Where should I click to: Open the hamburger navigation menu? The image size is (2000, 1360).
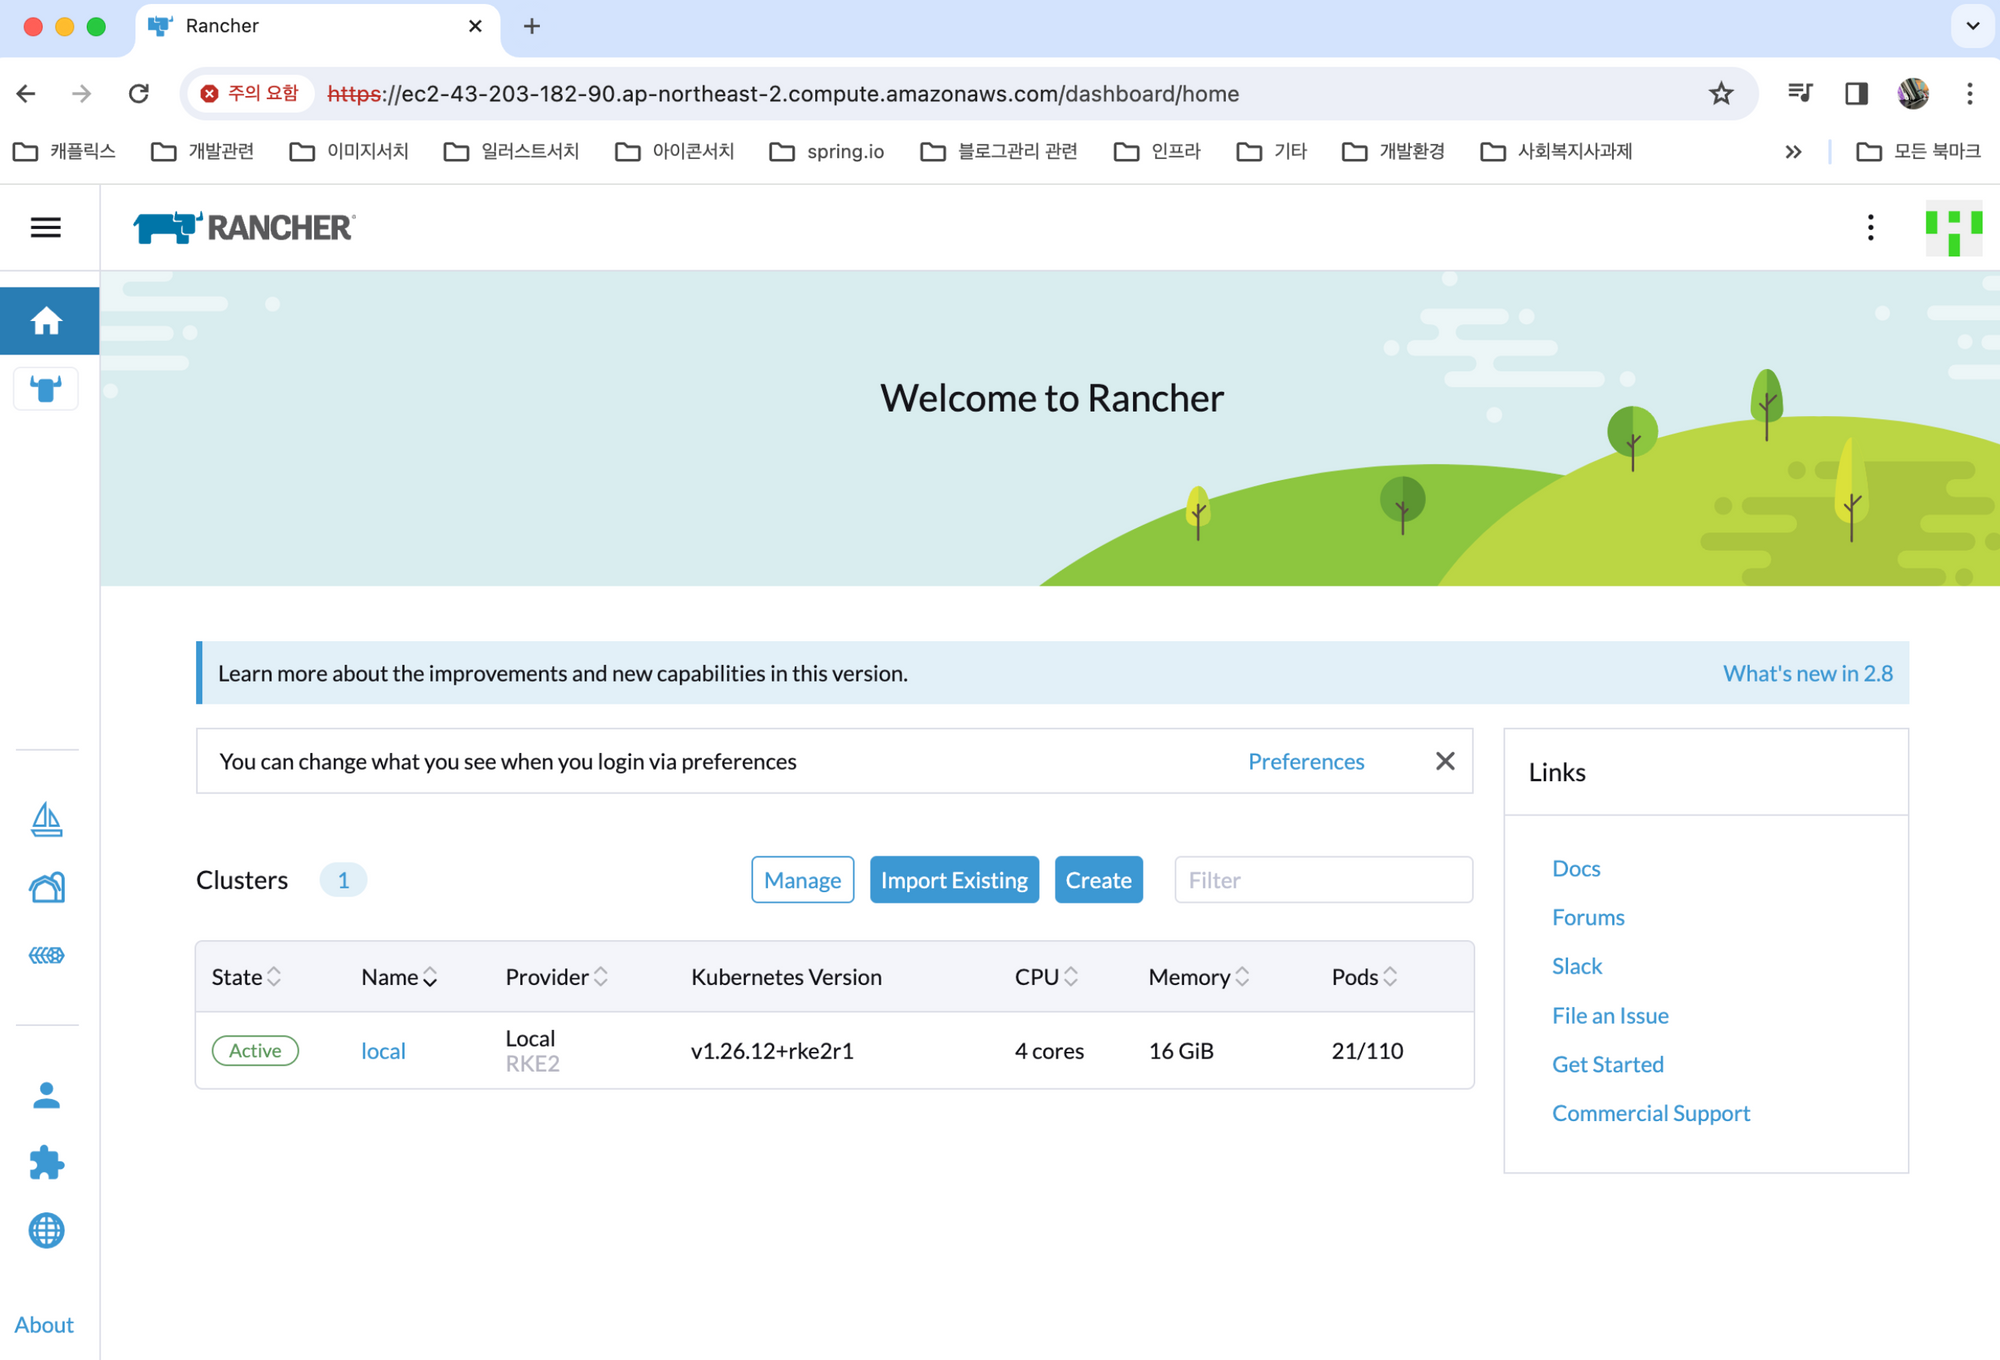(45, 228)
